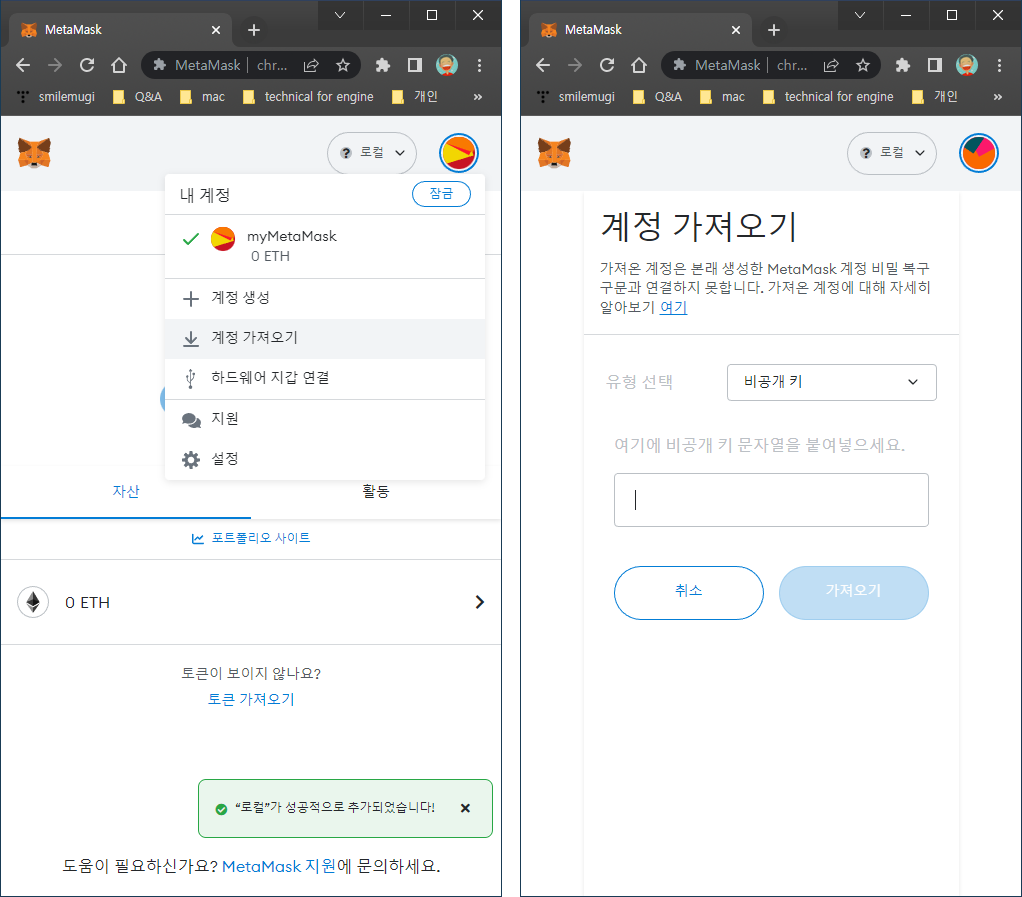Screen dimensions: 1022x897
Task: Click MetaMask fox logo in left window
Action: pyautogui.click(x=34, y=153)
